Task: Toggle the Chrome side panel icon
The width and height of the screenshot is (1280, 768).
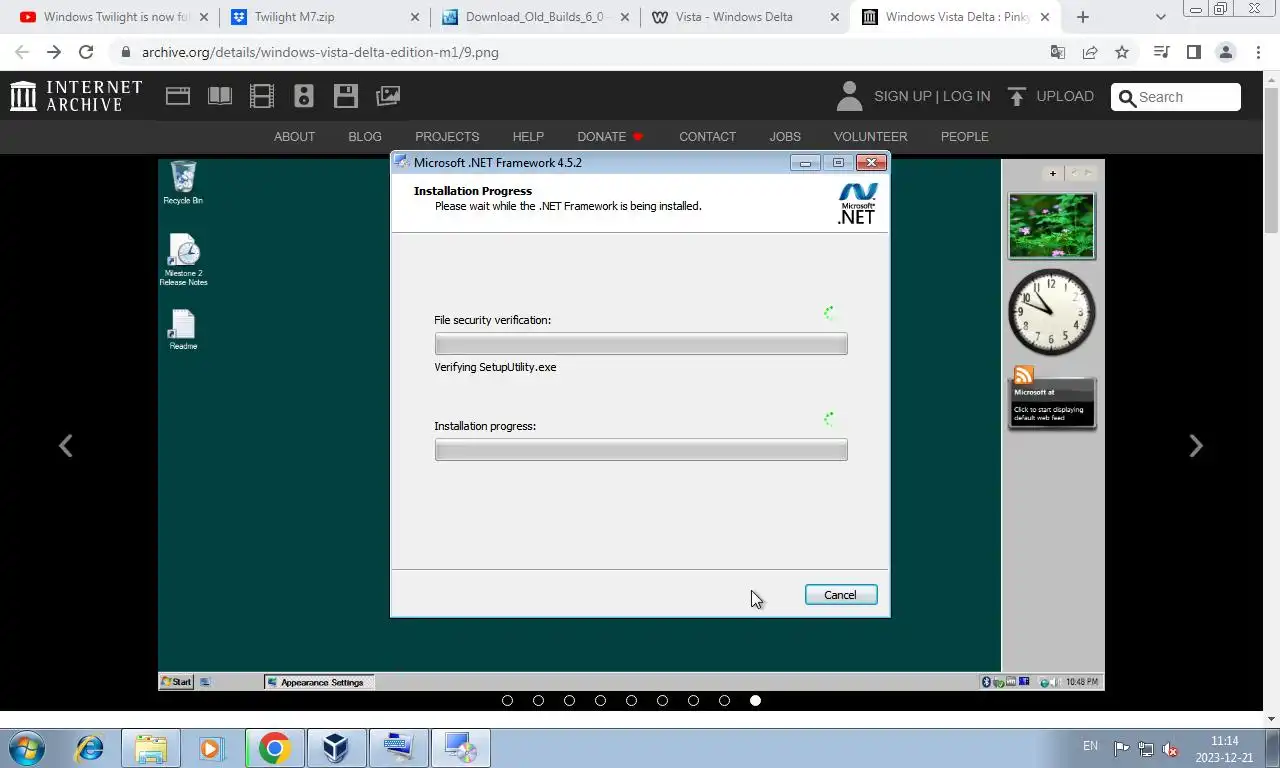Action: coord(1193,52)
